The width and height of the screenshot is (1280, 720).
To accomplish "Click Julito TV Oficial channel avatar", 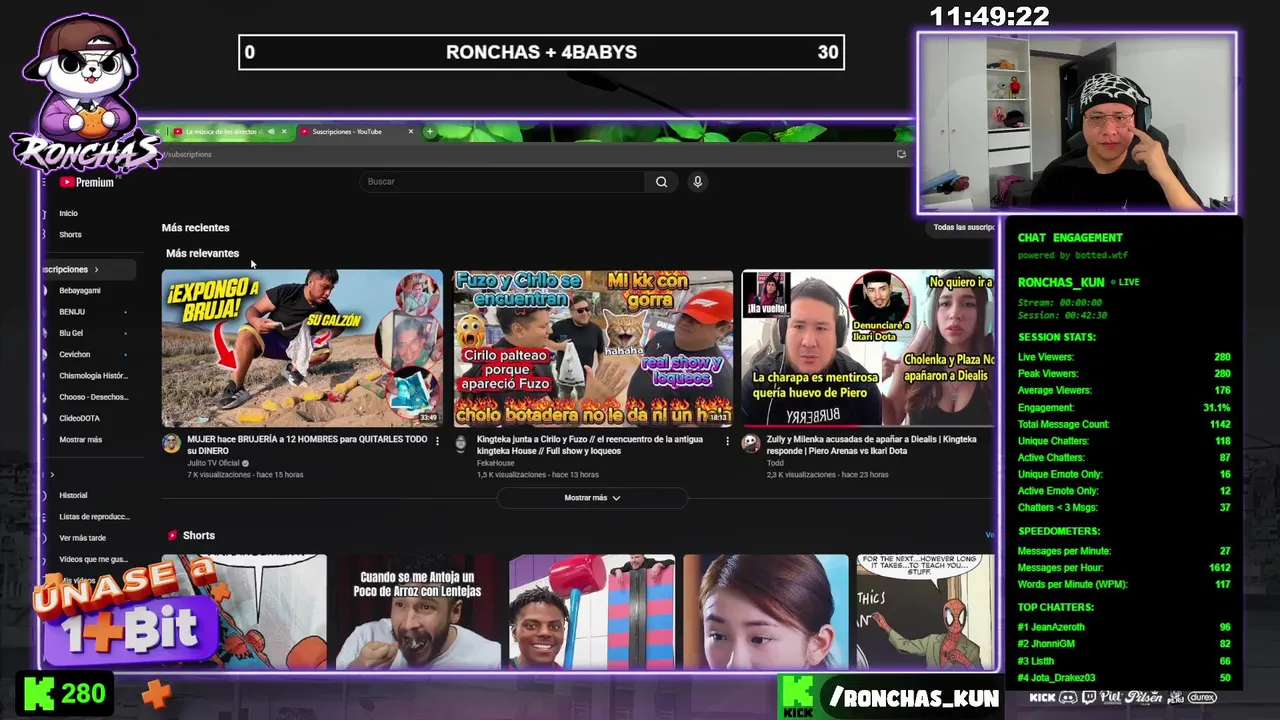I will [x=171, y=444].
